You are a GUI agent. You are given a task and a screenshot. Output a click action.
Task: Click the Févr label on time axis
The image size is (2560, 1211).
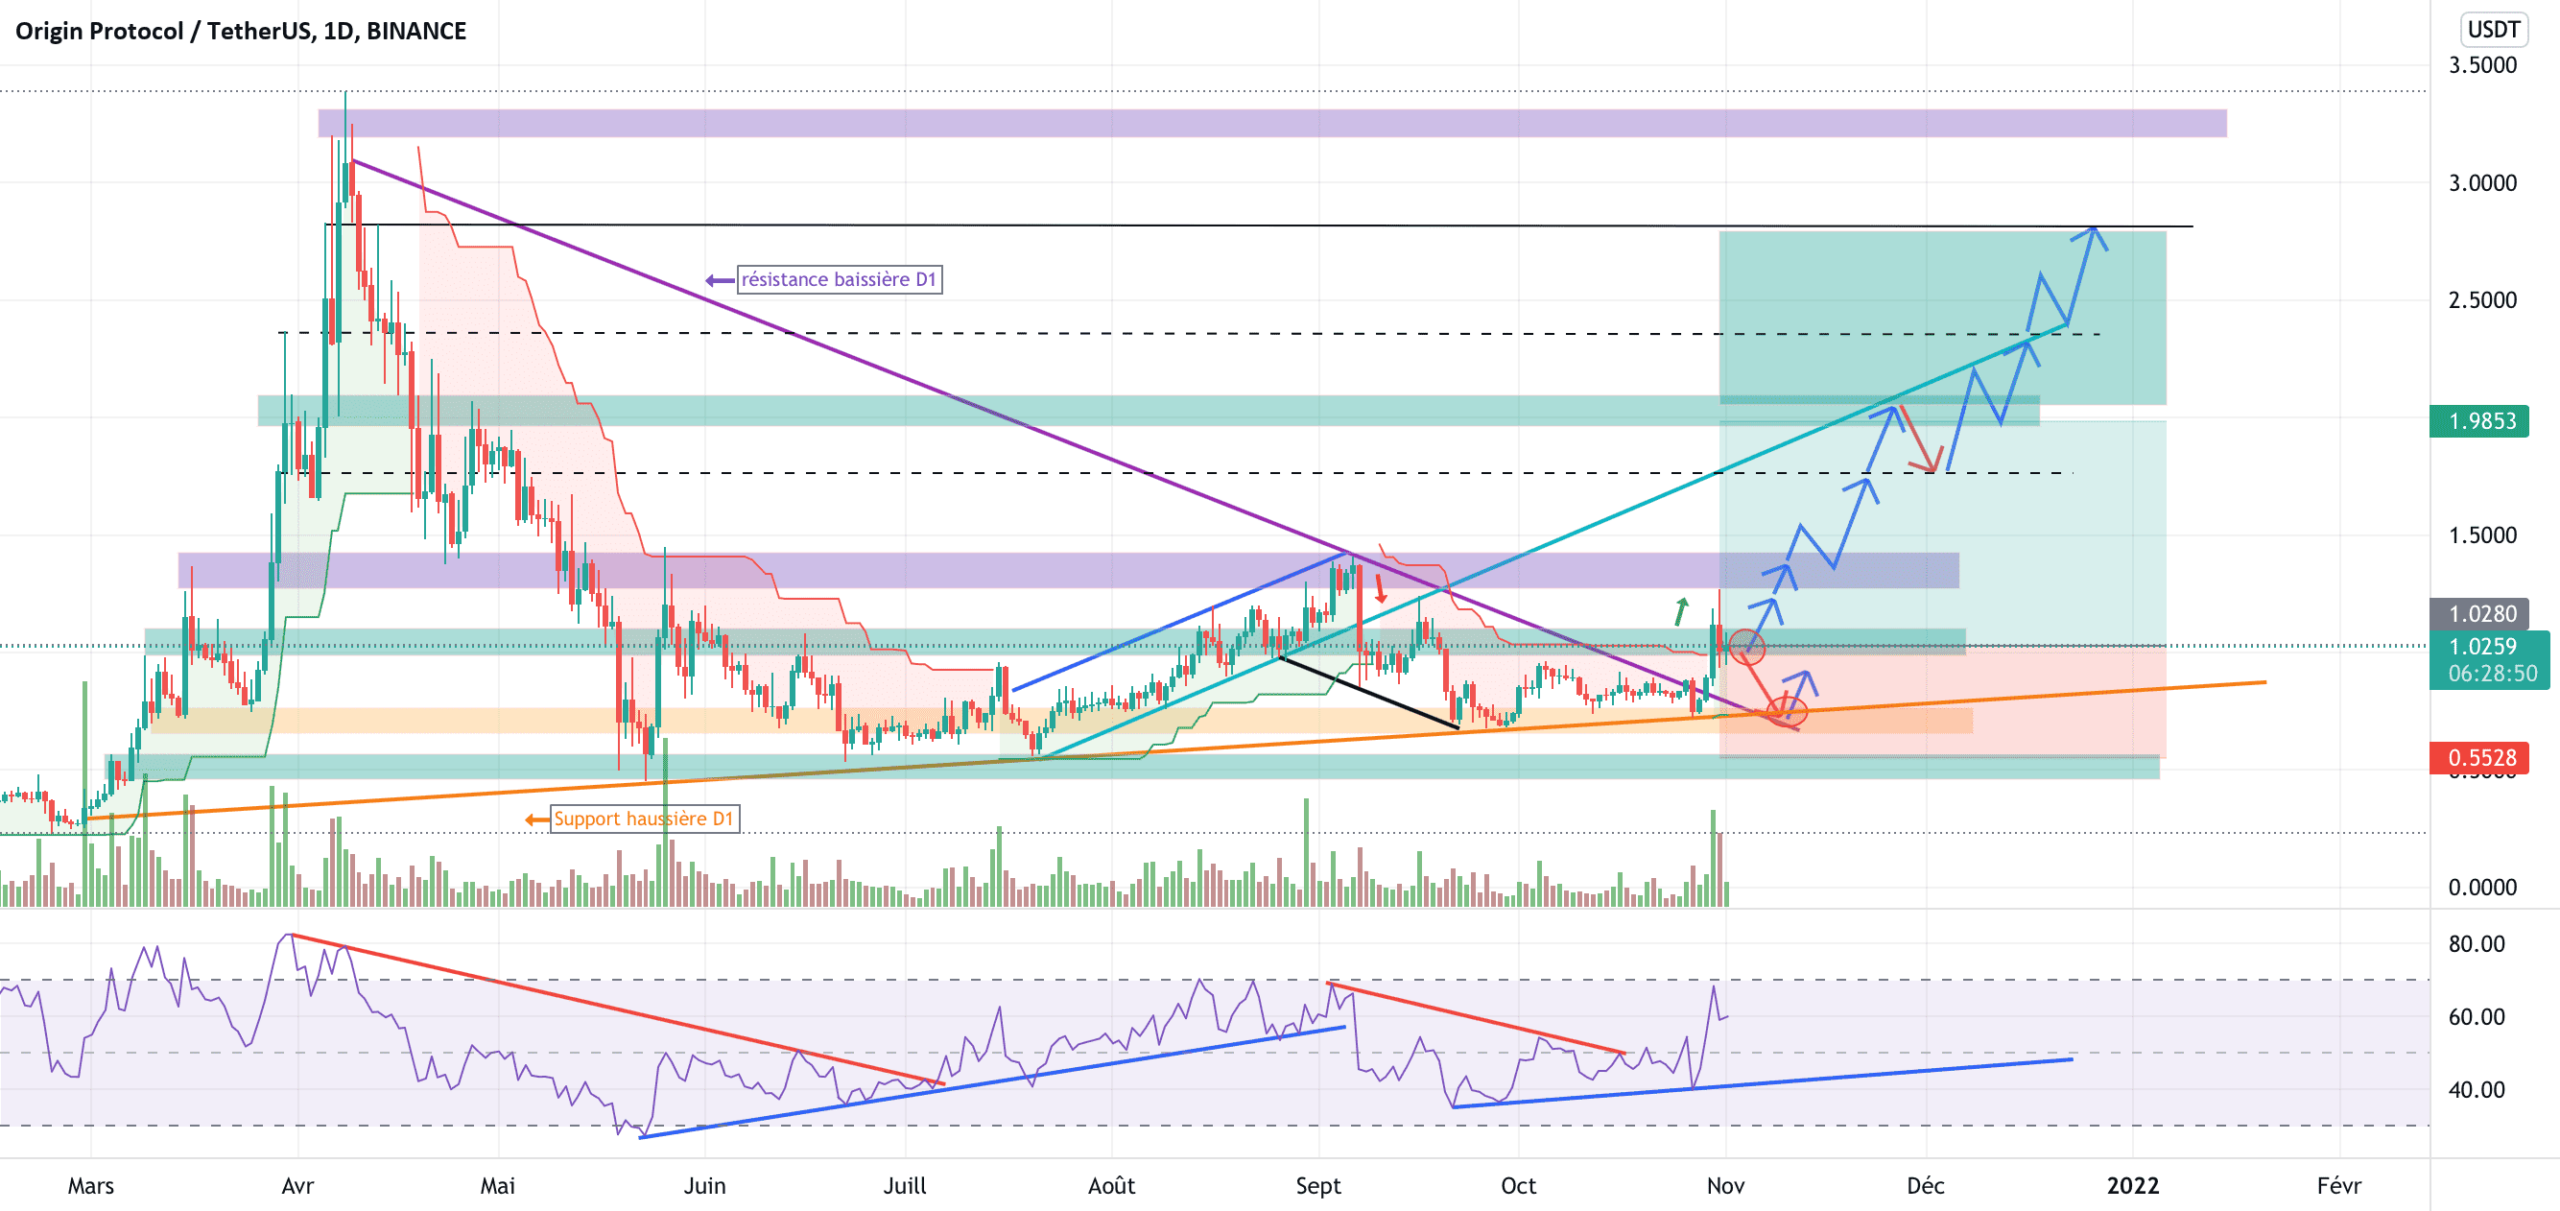coord(2340,1186)
